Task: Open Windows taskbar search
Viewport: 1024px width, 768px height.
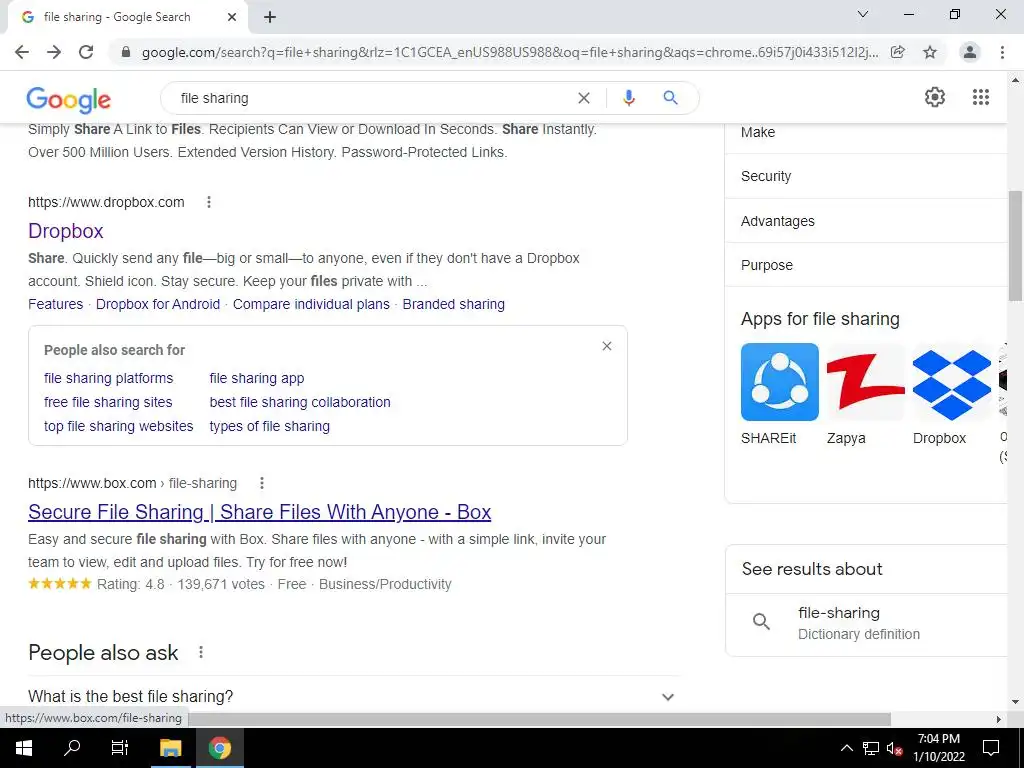Action: pos(72,748)
